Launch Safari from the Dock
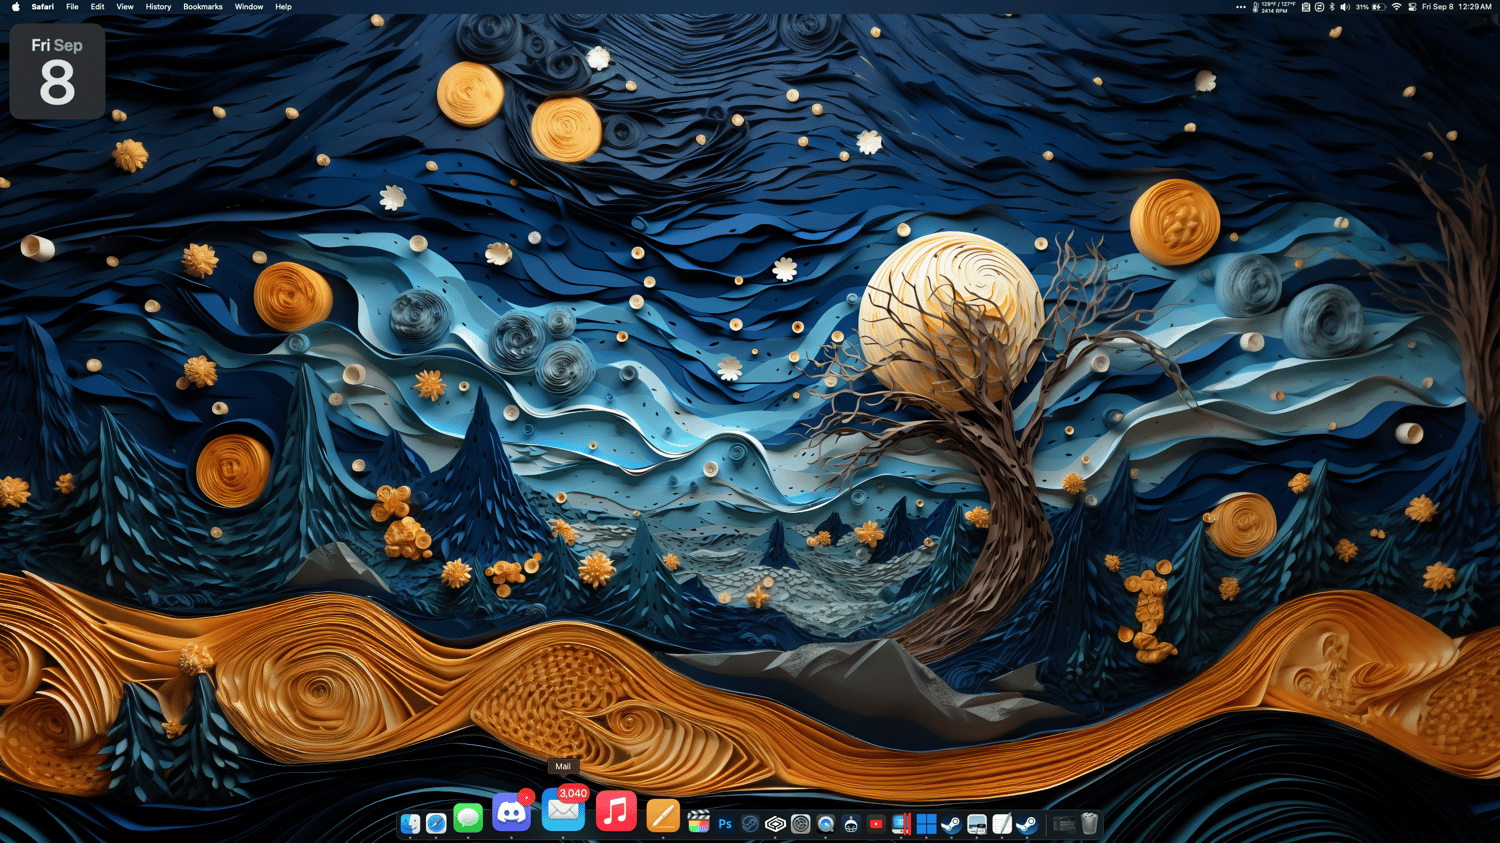1500x843 pixels. tap(436, 824)
